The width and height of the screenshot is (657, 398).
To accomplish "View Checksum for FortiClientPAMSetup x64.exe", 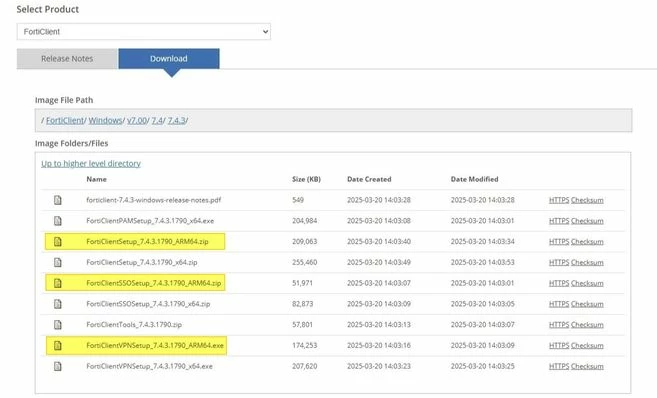I will [587, 221].
